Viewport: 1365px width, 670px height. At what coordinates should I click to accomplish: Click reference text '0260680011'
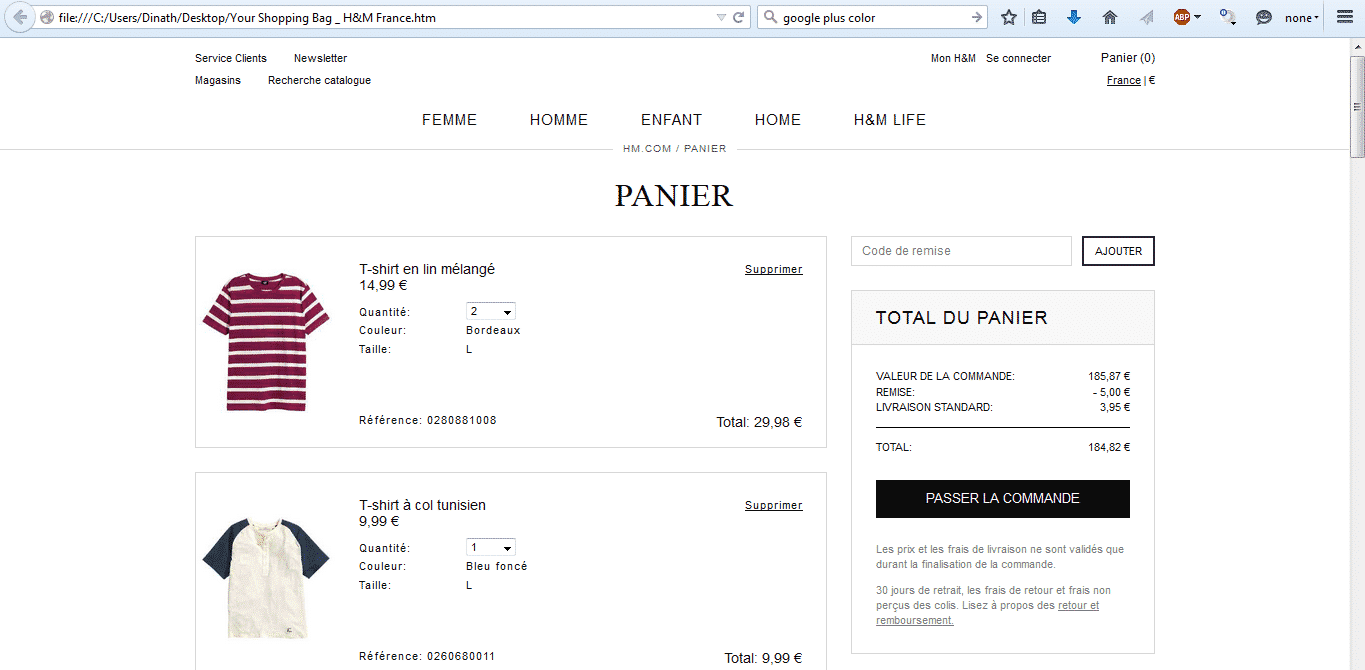[461, 656]
